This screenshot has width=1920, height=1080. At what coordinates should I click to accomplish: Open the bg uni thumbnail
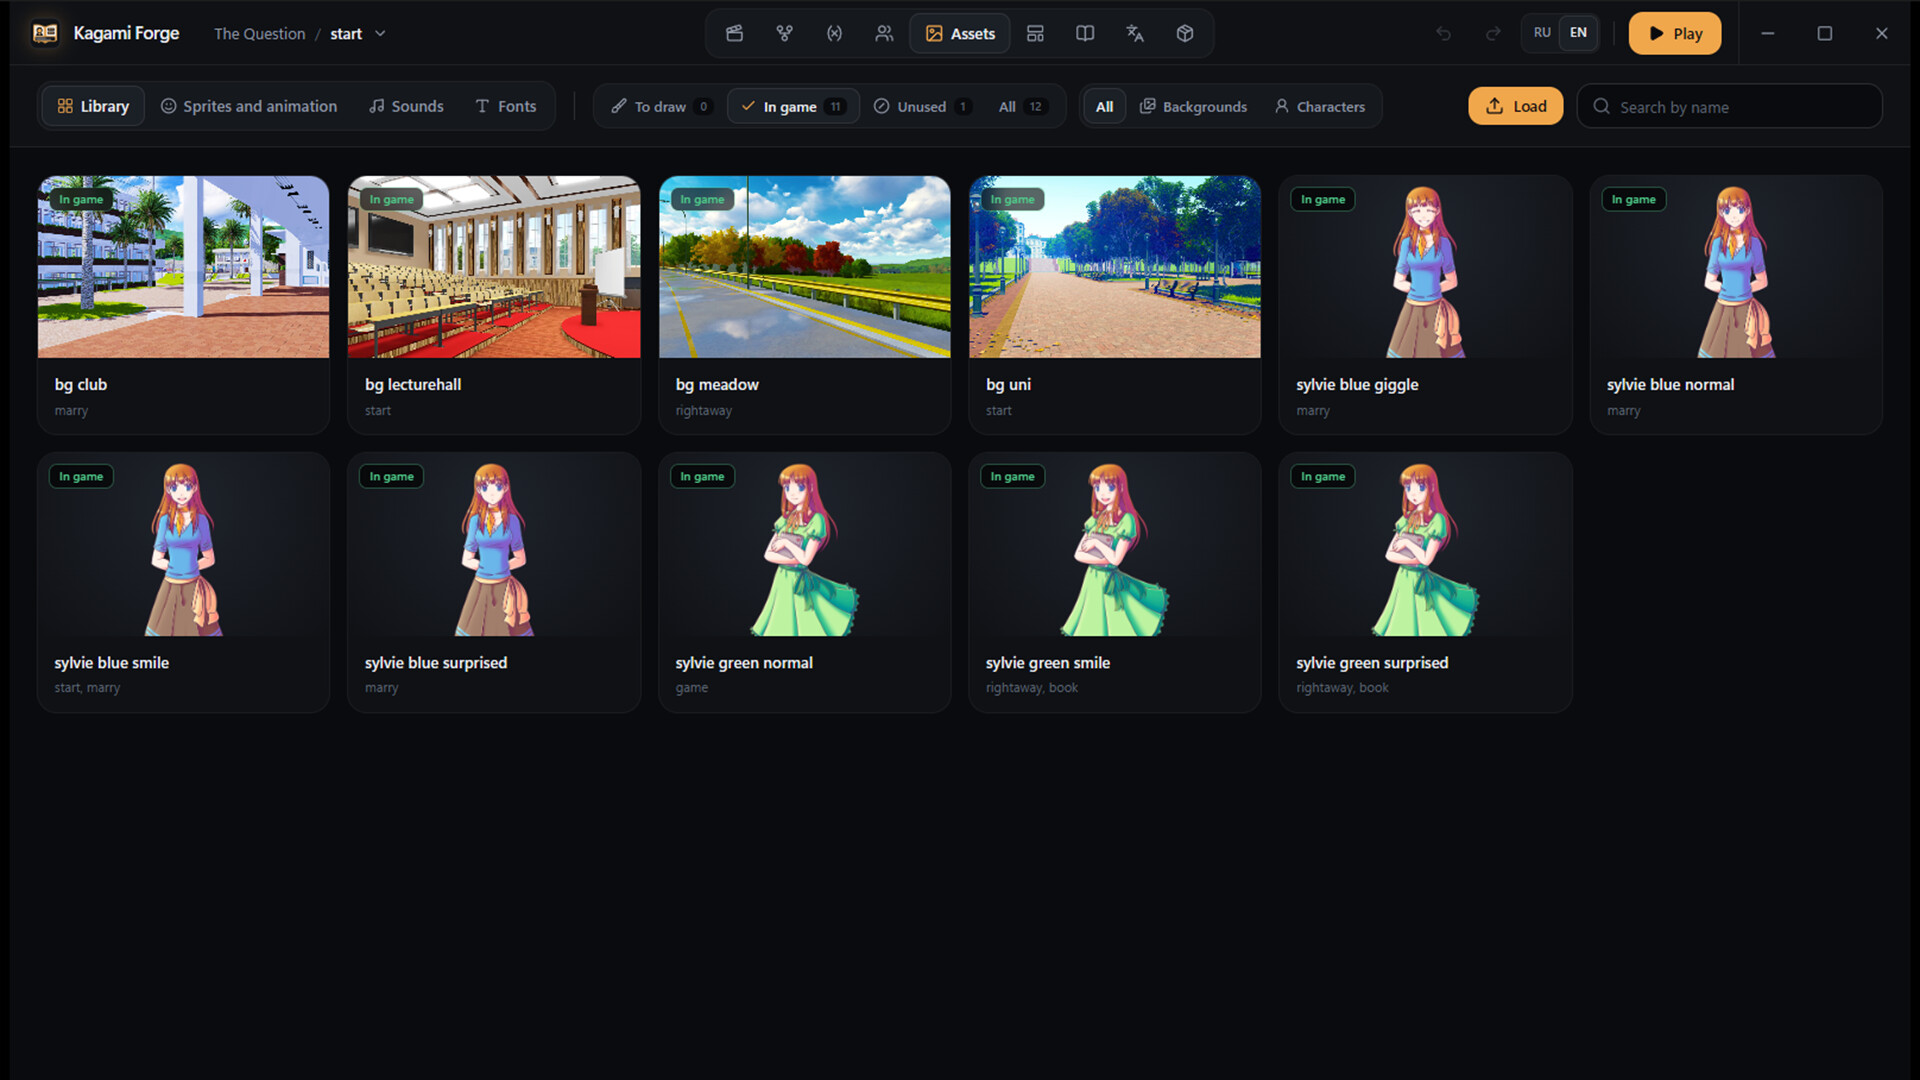point(1115,267)
